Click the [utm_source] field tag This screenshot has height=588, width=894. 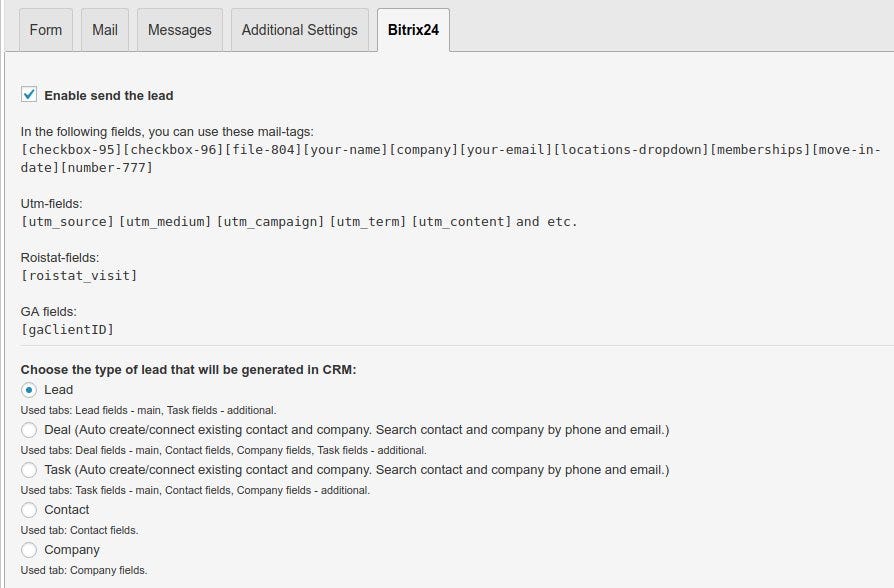66,221
